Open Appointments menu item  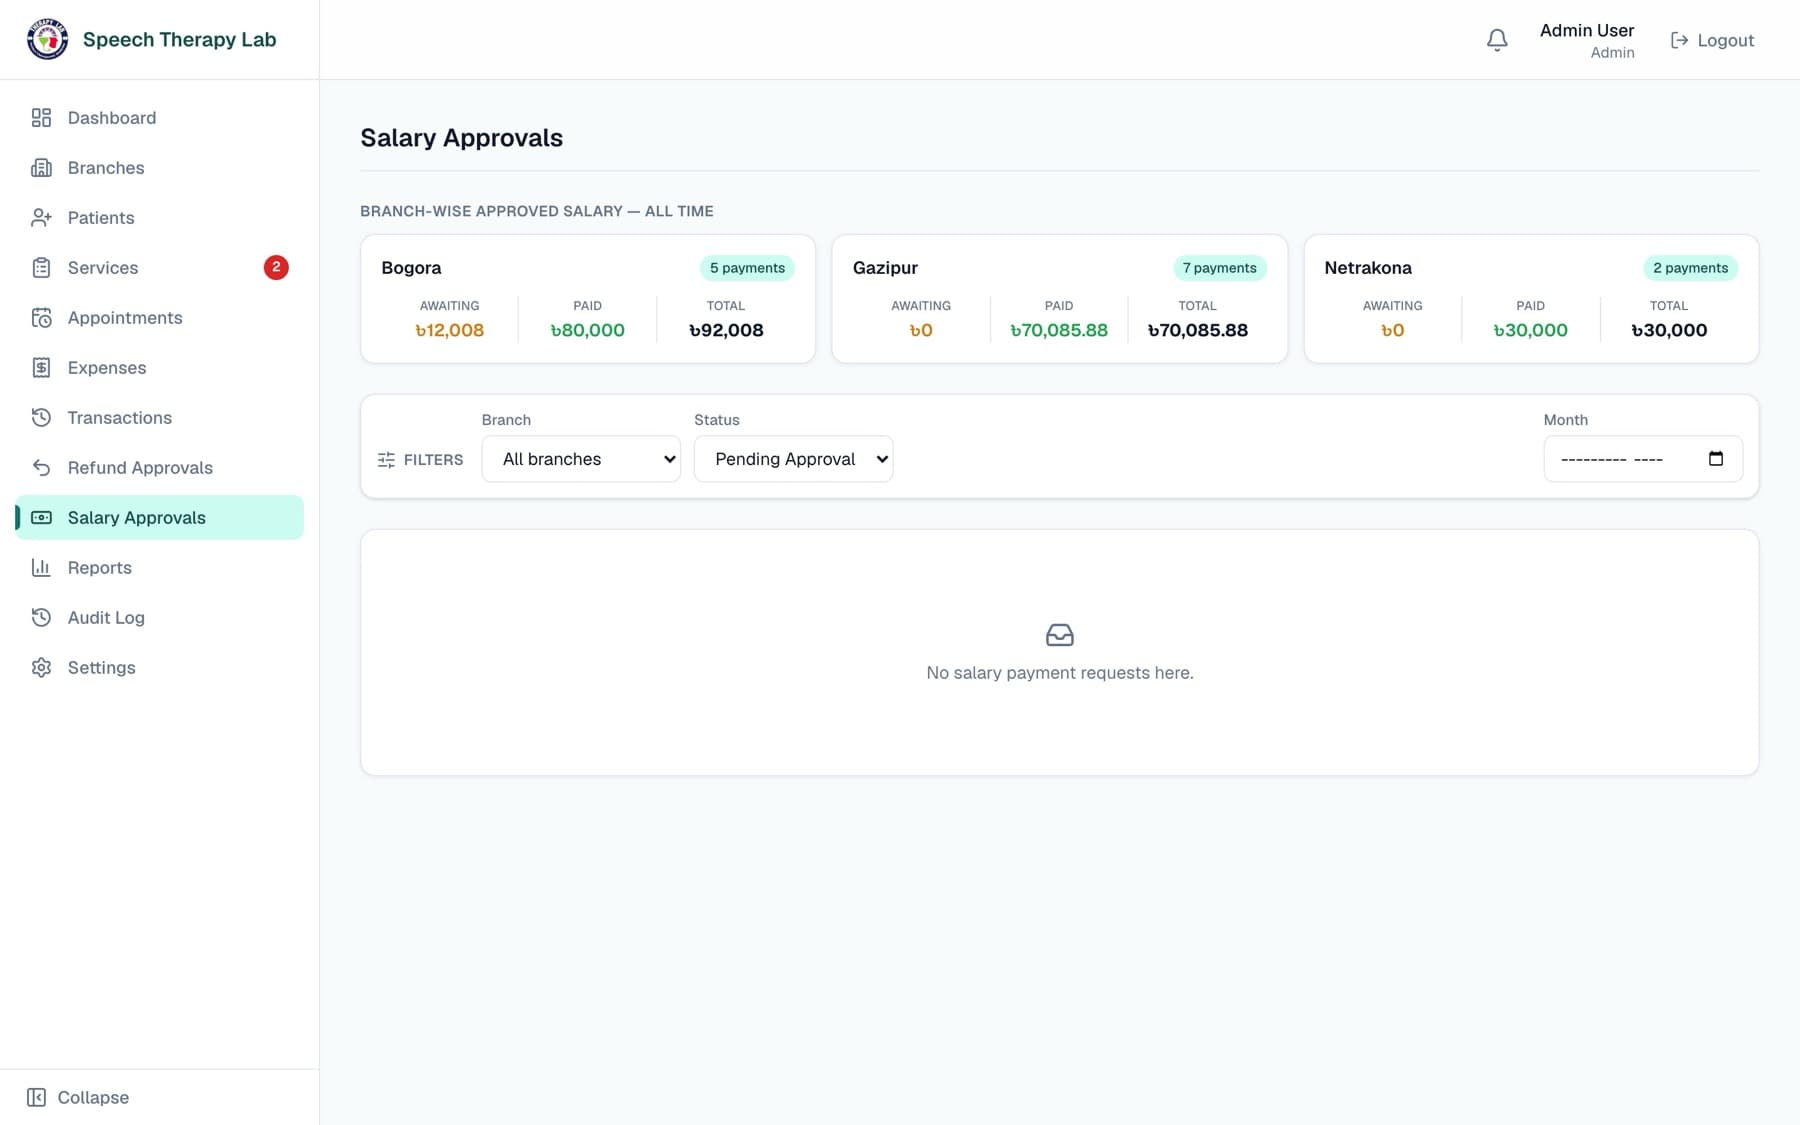[160, 318]
